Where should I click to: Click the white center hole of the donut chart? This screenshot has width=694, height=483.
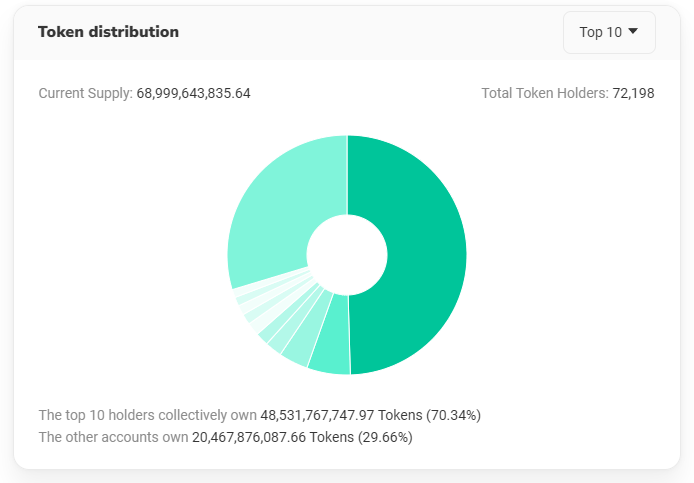[347, 255]
